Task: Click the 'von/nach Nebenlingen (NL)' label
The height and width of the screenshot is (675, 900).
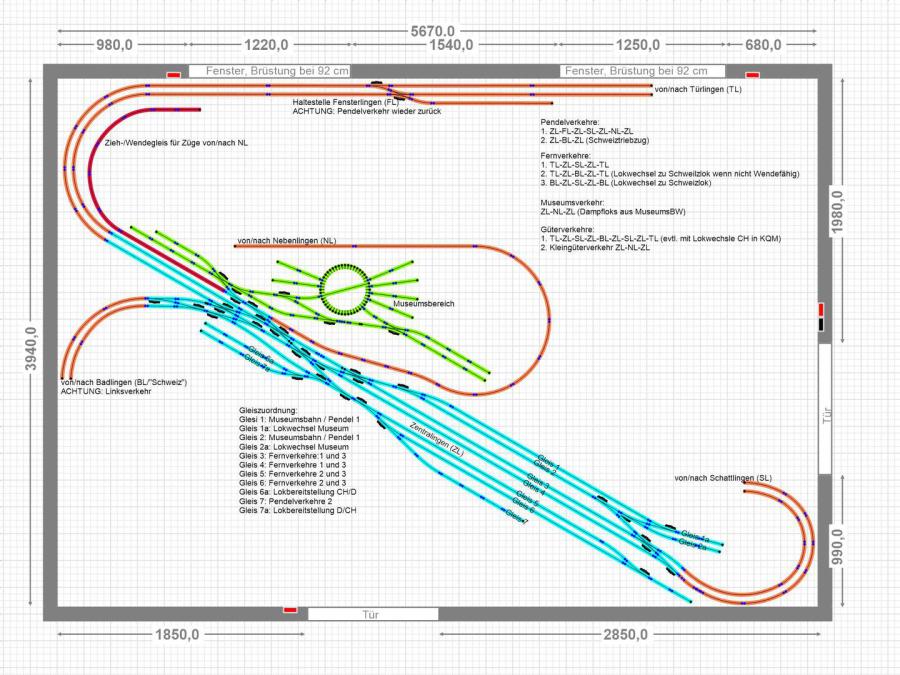Action: coord(286,241)
